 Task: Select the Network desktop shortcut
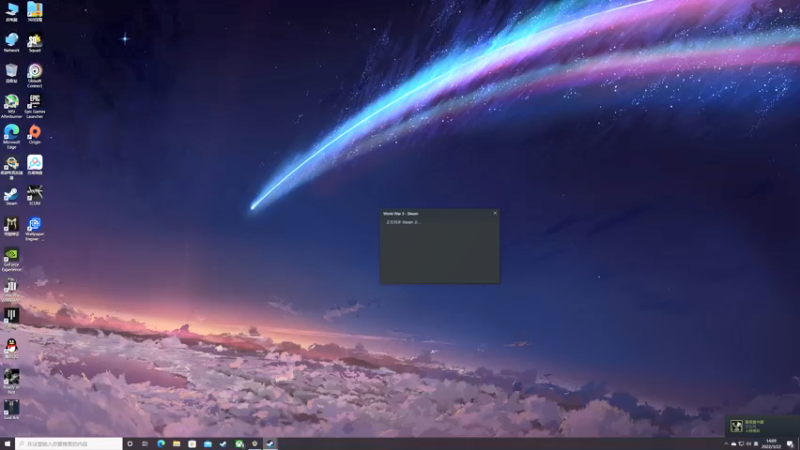point(11,42)
